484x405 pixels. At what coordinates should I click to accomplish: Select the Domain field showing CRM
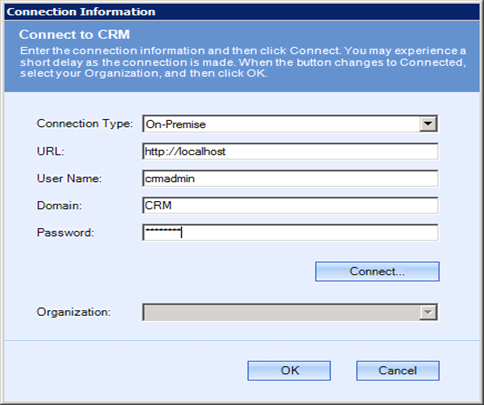(290, 205)
